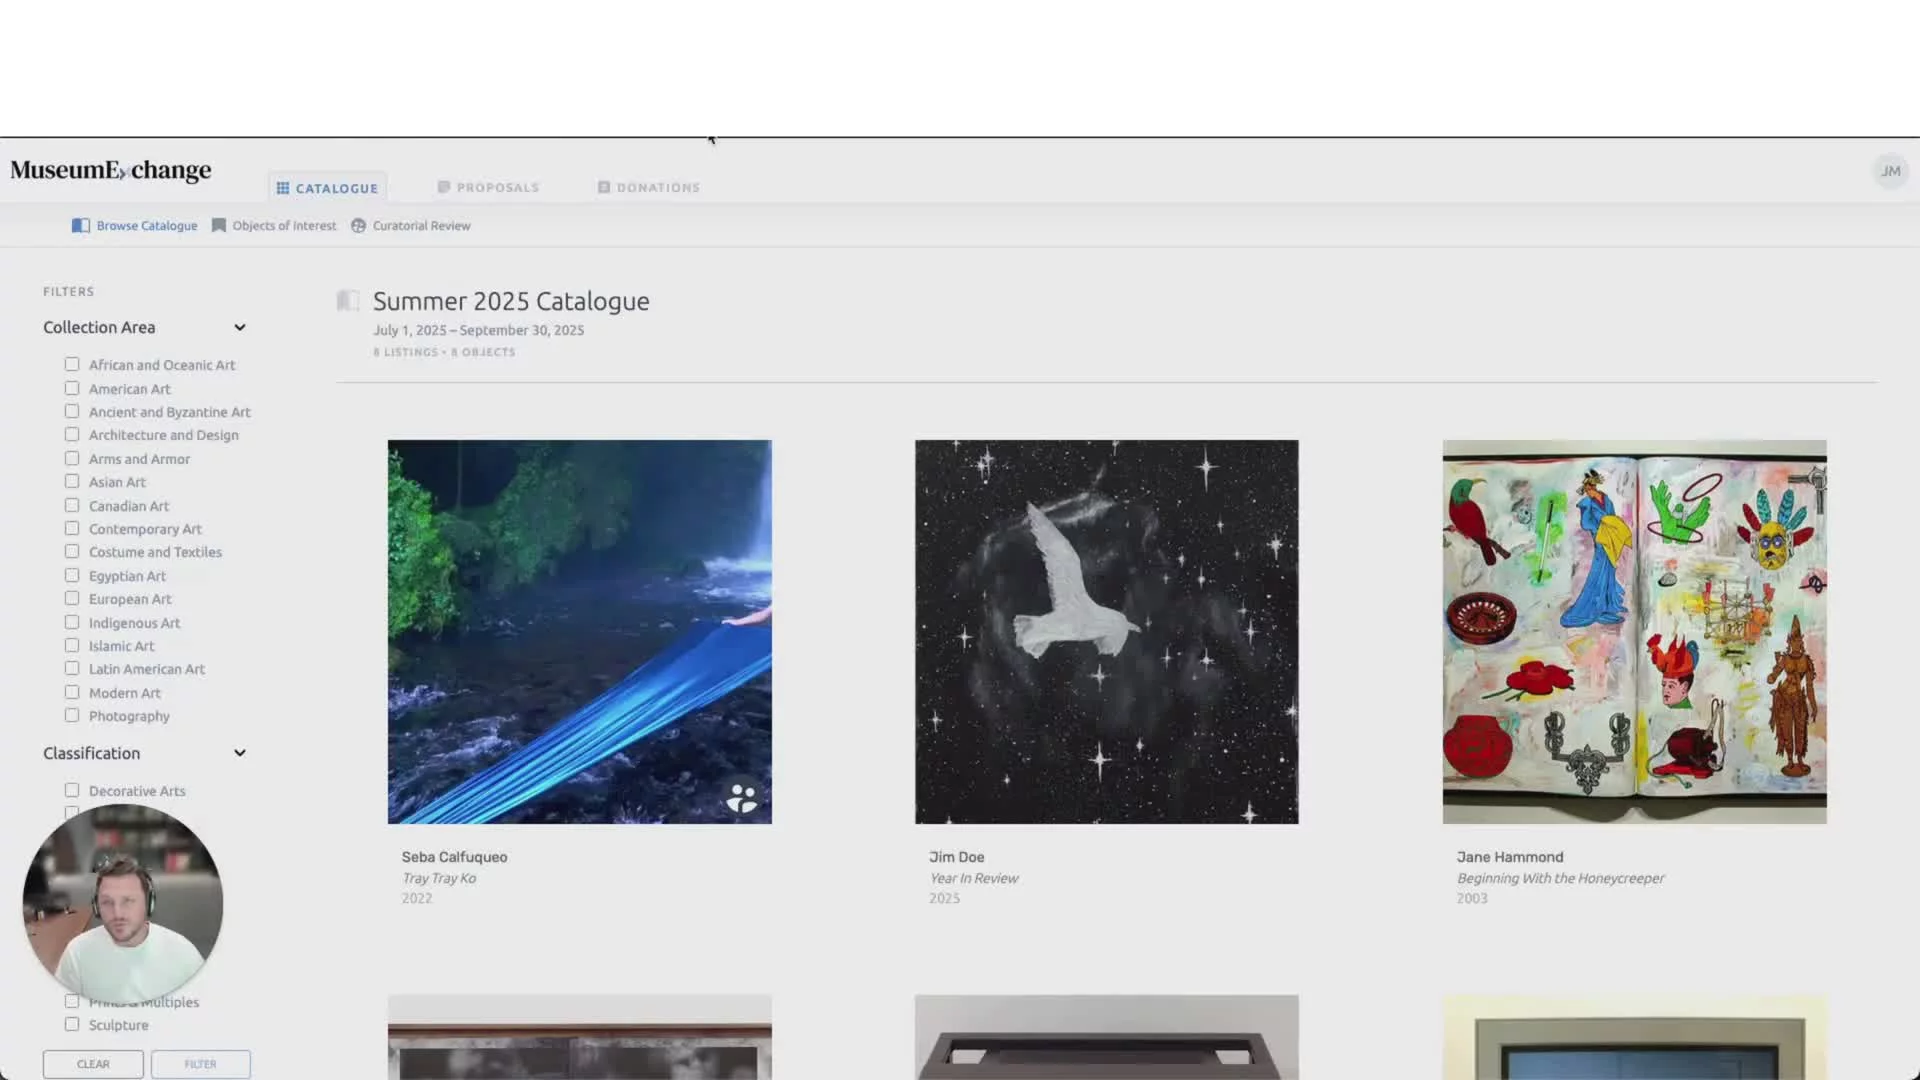
Task: Check the Latin American Art filter
Action: point(72,669)
